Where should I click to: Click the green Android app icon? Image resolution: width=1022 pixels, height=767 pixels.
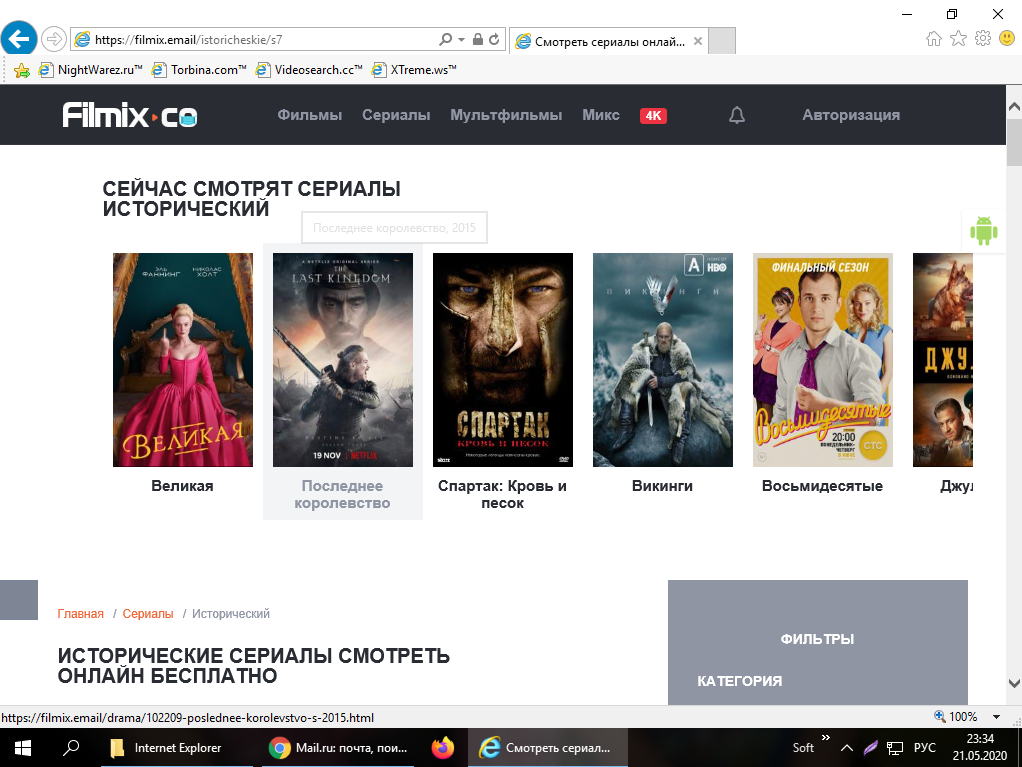click(x=984, y=231)
